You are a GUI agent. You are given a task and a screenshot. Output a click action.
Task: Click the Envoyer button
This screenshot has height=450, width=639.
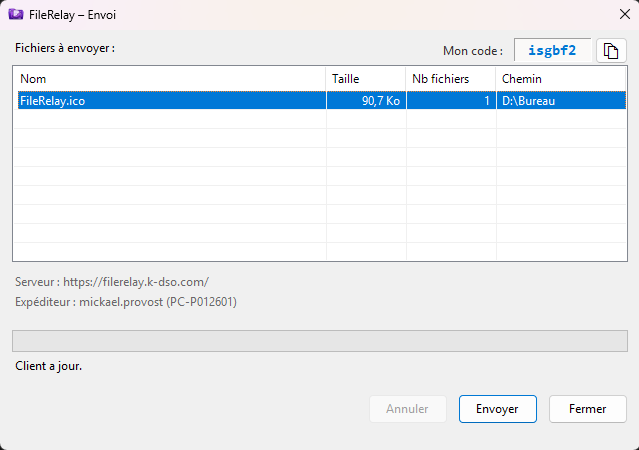coord(498,409)
